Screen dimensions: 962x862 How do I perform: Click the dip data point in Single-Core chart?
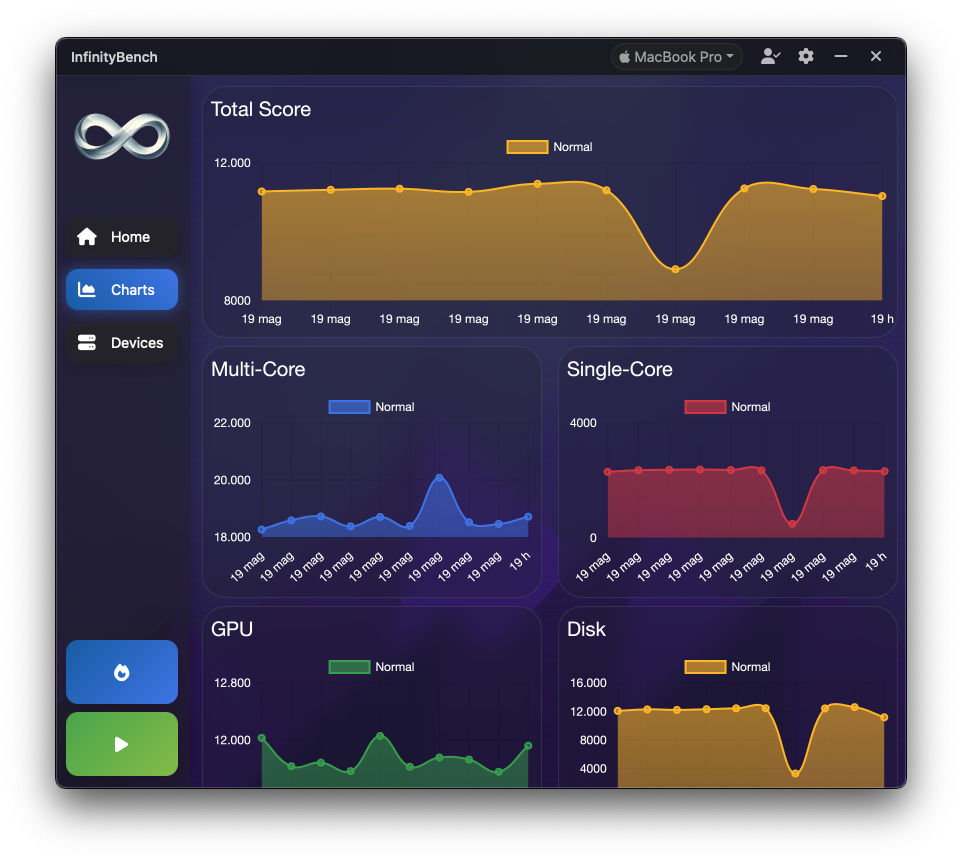tap(792, 524)
